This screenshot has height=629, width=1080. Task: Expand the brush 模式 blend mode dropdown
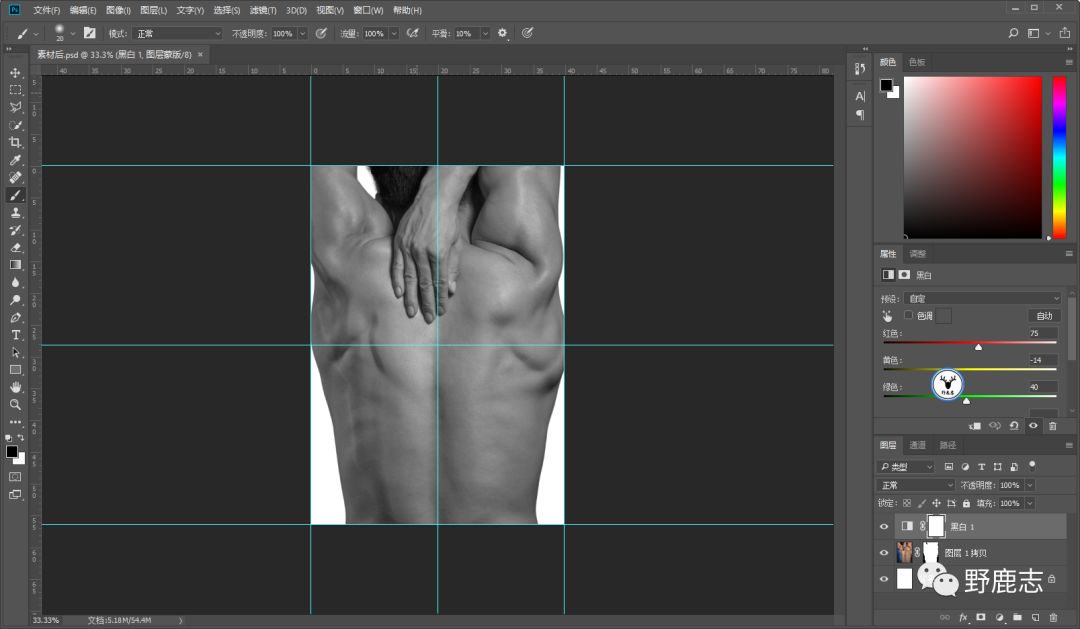(178, 33)
